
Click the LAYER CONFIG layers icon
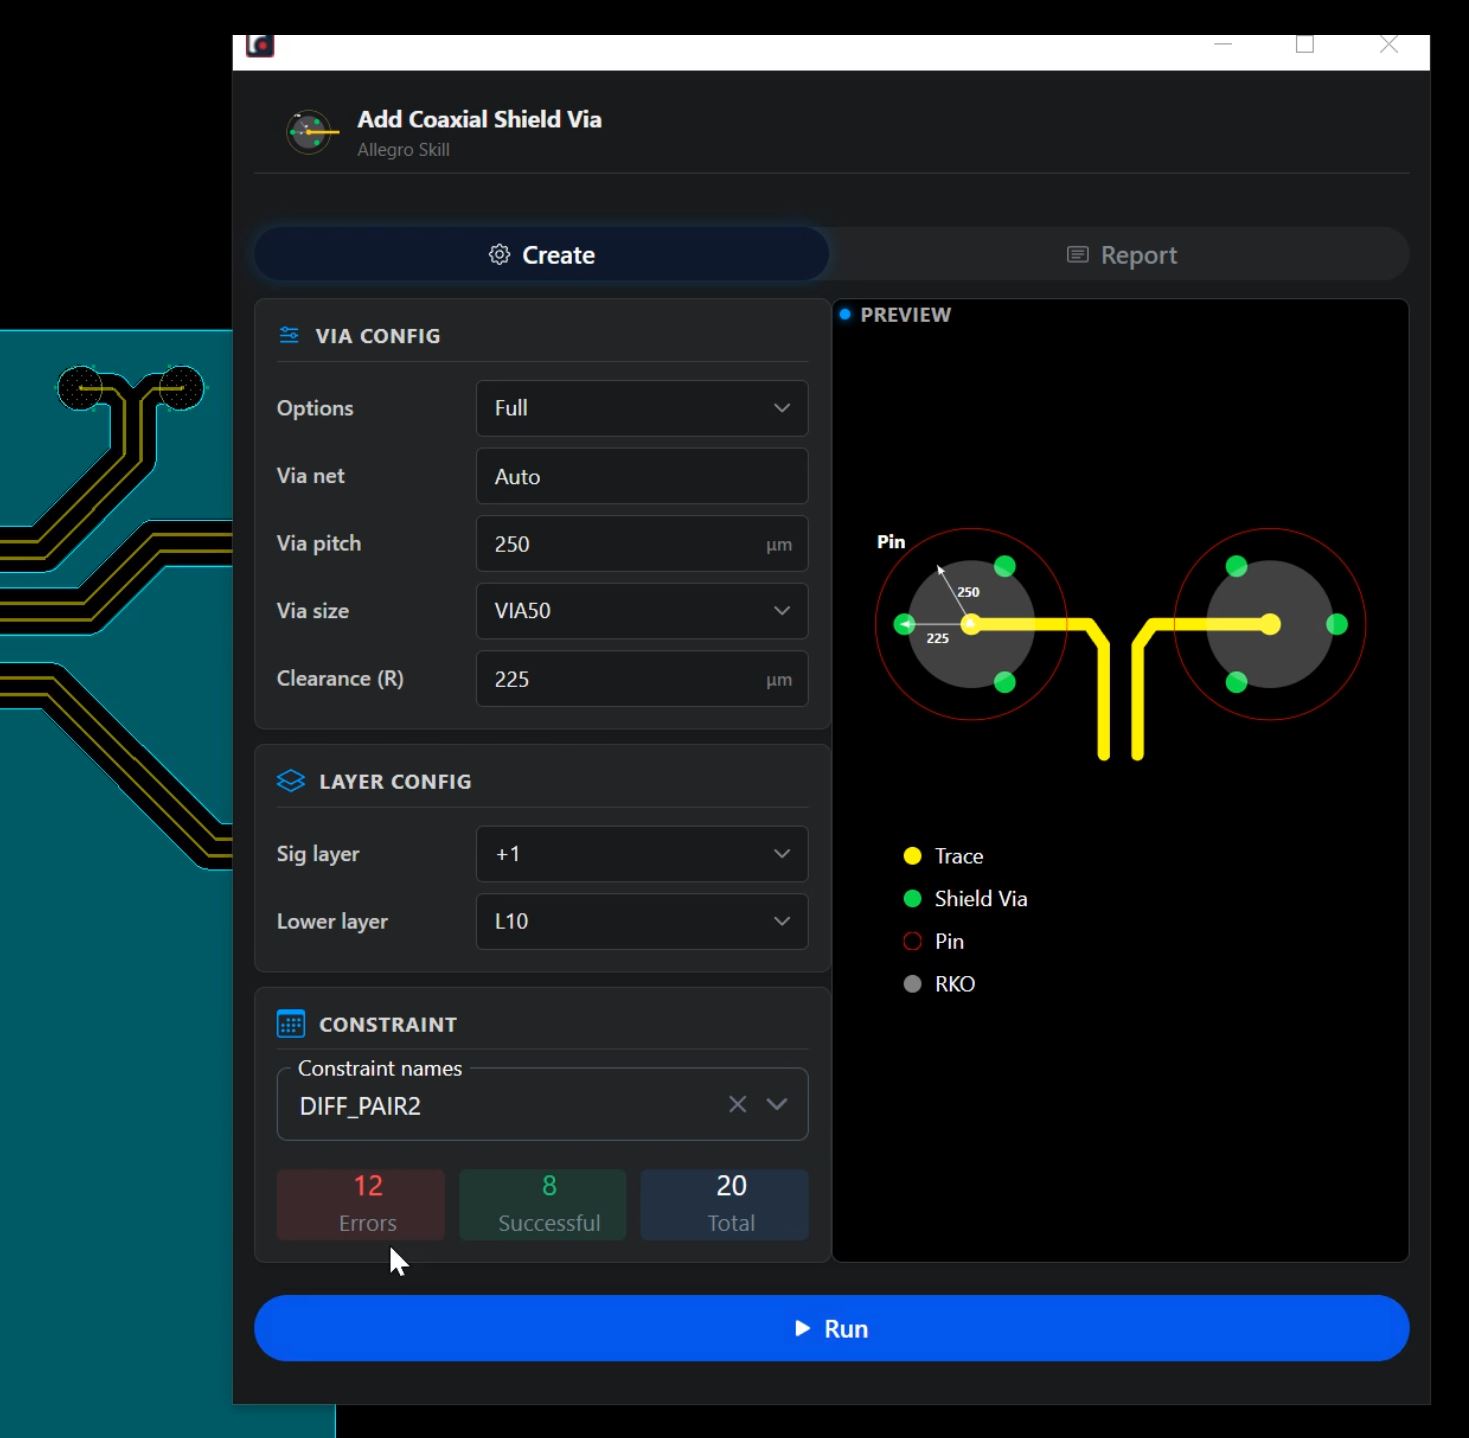point(290,781)
